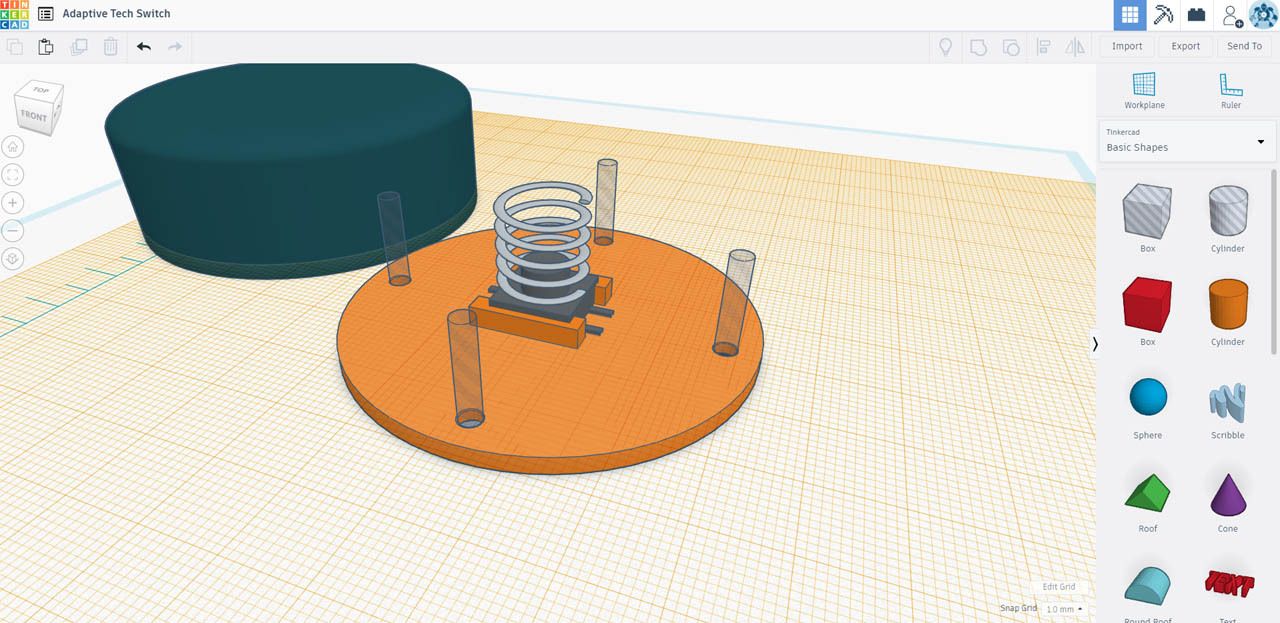Select the Flip/Mirror tool

1075,46
